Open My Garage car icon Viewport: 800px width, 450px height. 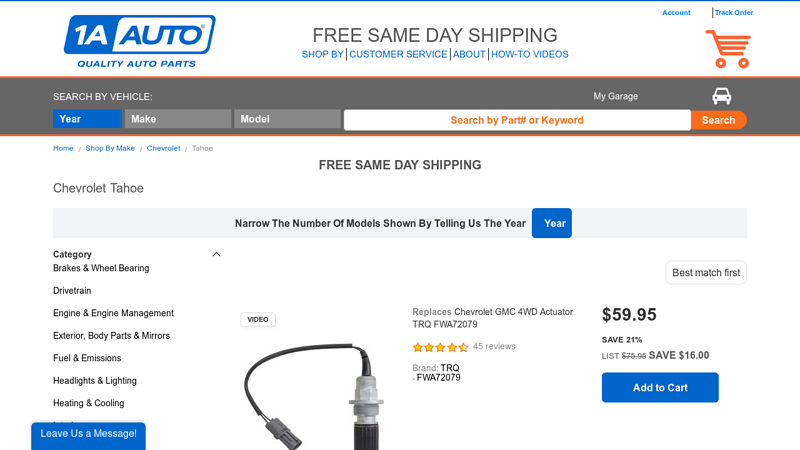pyautogui.click(x=721, y=96)
